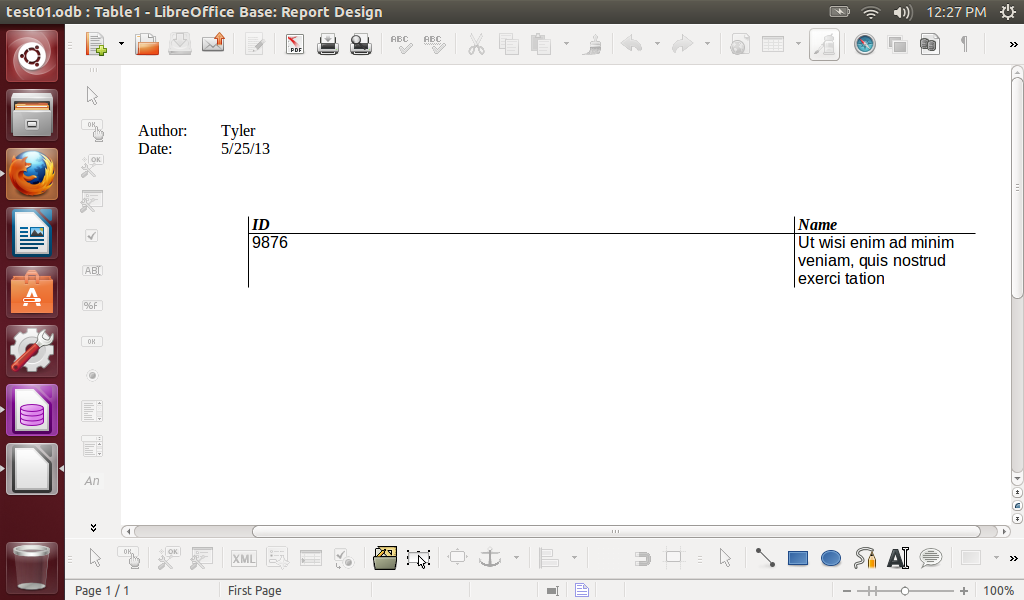Toggle the Gallery button in drawing toolbar
The width and height of the screenshot is (1024, 600).
[x=385, y=558]
